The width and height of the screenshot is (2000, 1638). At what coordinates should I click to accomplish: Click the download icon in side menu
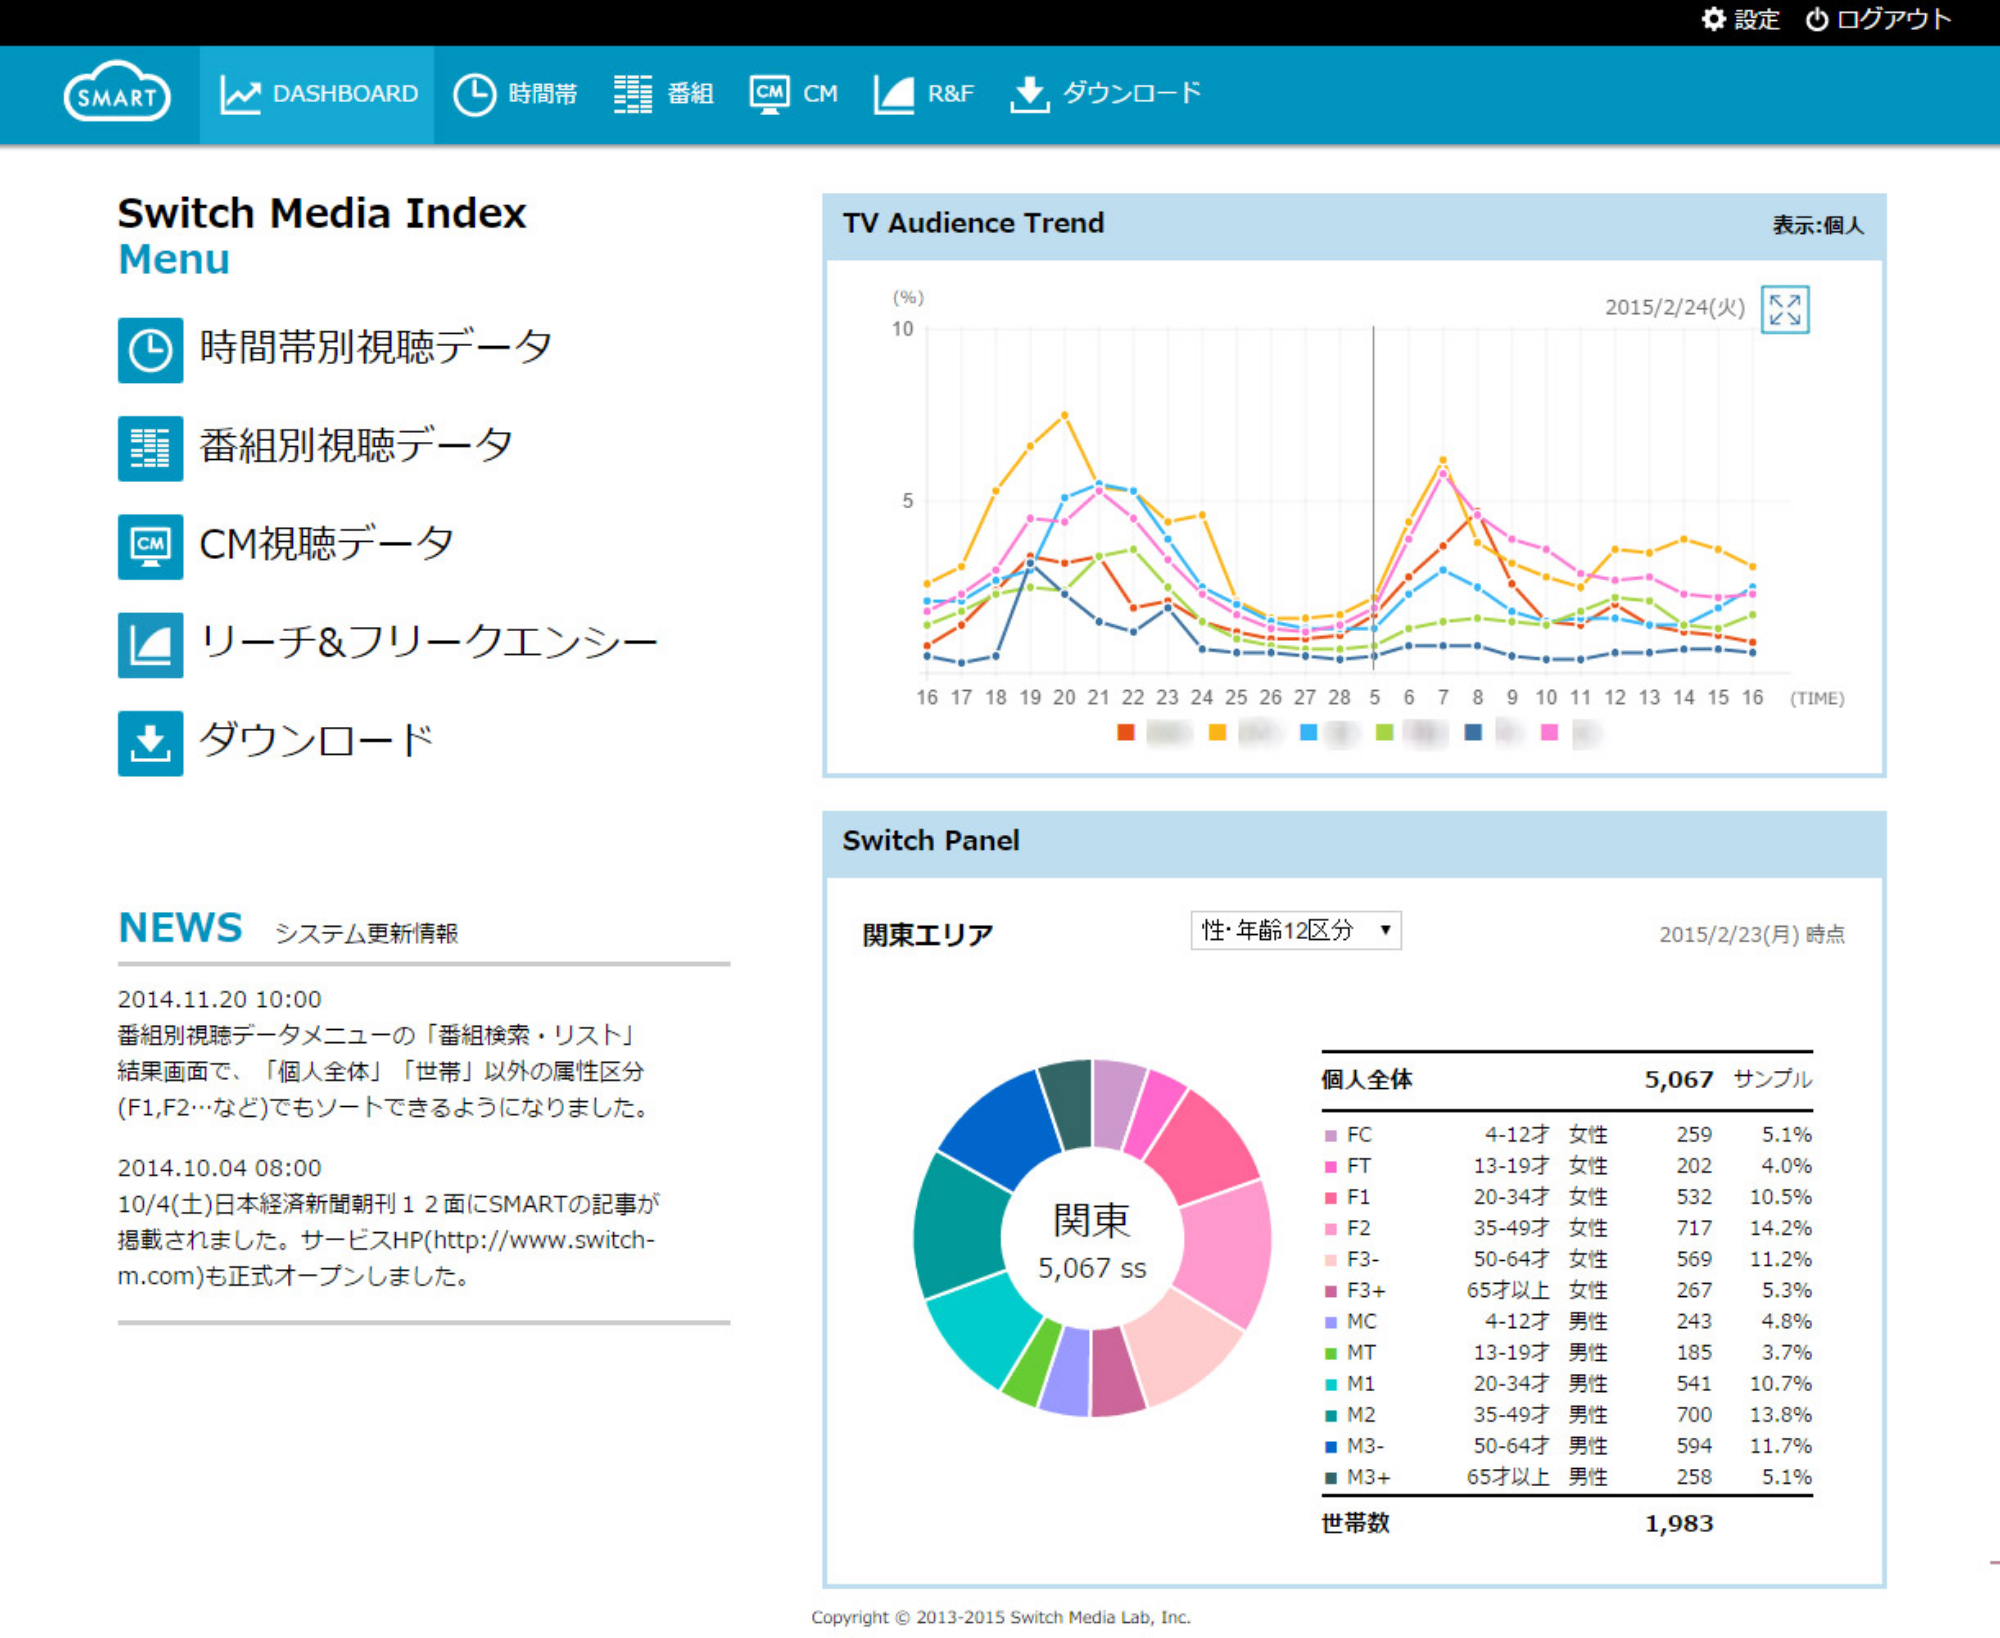150,742
